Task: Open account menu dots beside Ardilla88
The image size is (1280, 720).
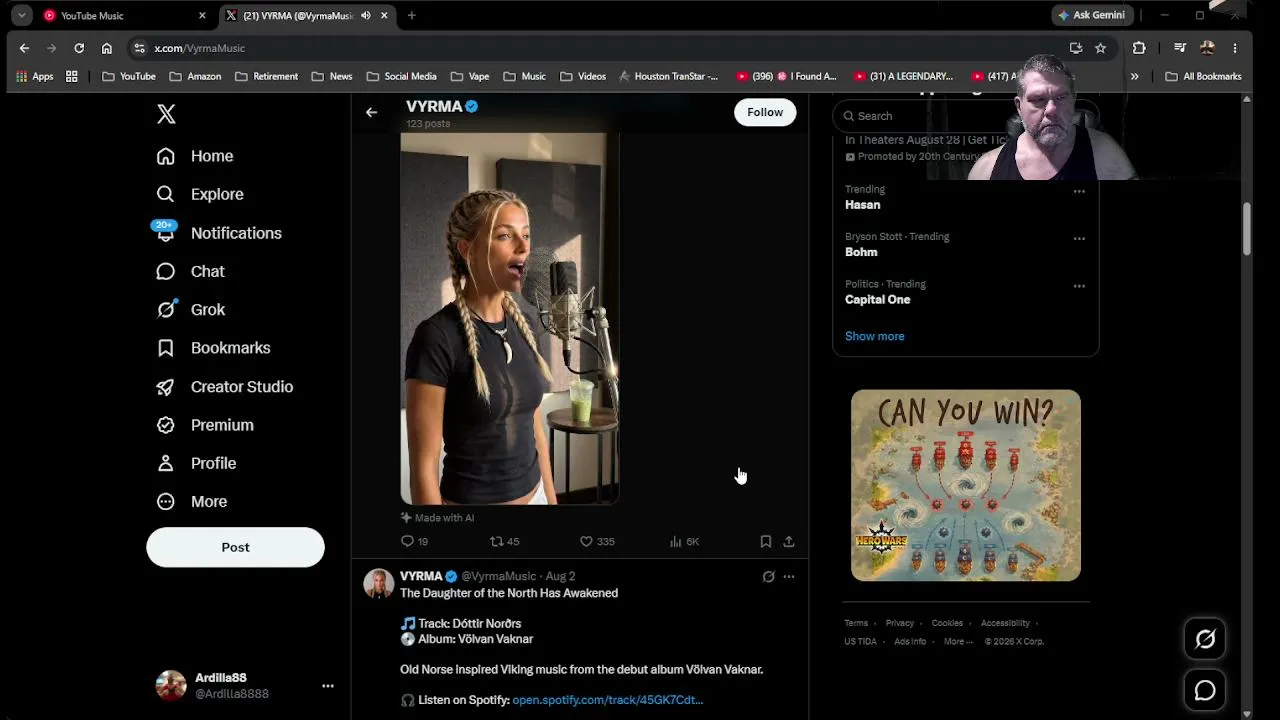Action: 327,686
